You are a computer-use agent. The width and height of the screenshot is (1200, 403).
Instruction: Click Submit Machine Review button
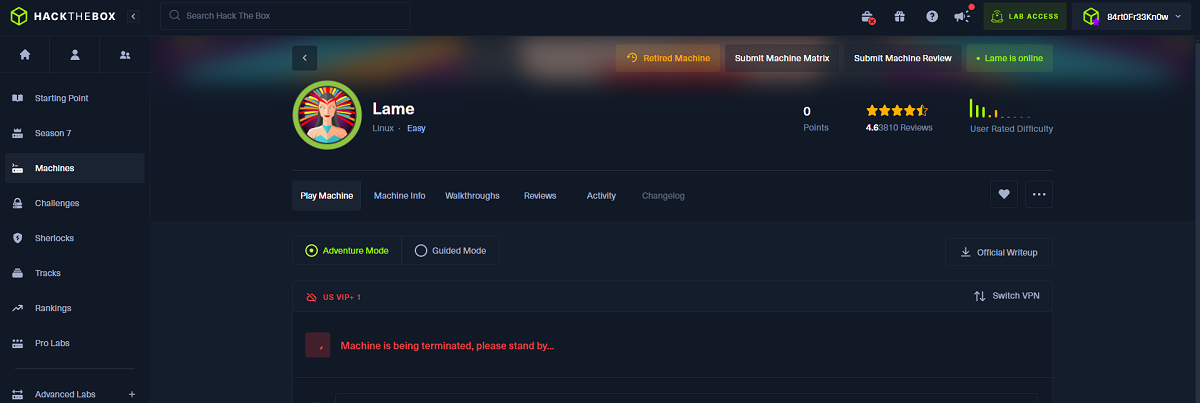[903, 58]
